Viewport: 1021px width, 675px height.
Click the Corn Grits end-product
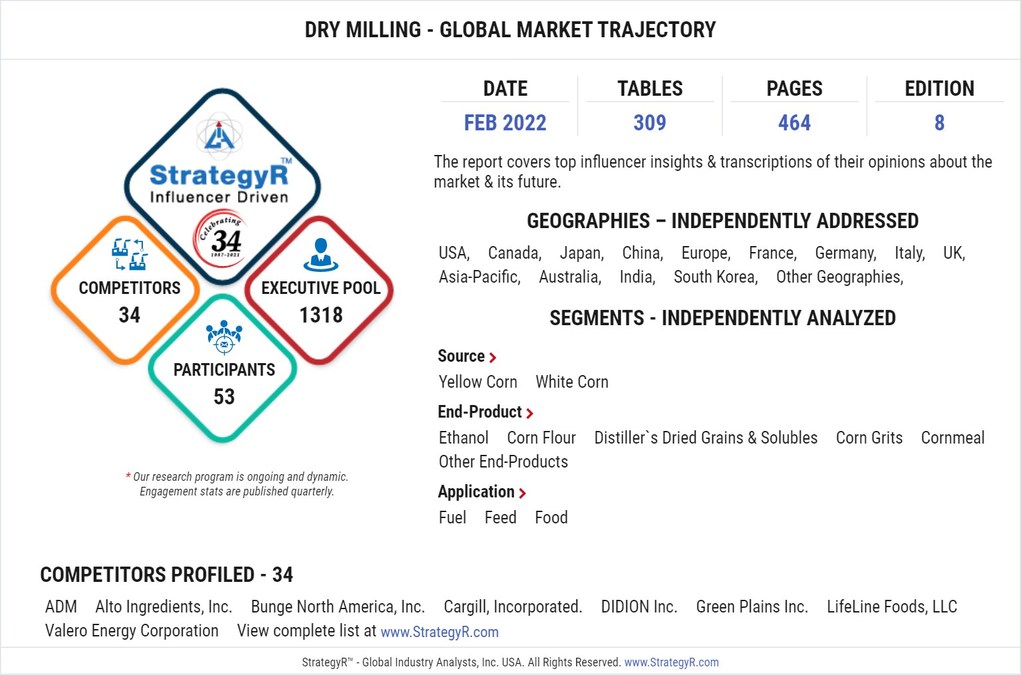869,437
